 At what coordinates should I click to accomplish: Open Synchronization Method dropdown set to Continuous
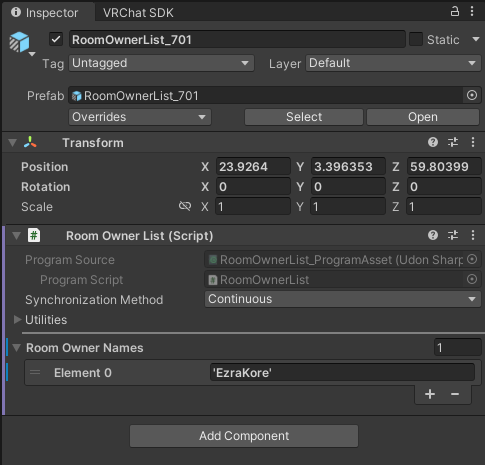click(x=343, y=299)
